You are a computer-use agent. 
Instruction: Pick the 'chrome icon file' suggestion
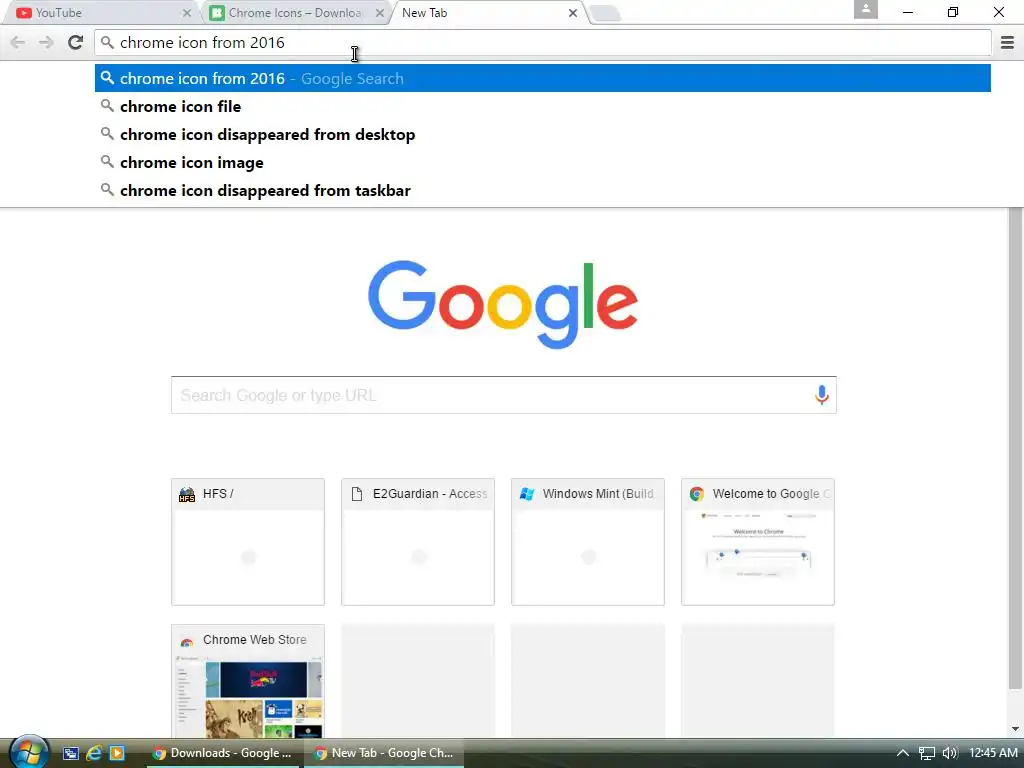pos(543,106)
